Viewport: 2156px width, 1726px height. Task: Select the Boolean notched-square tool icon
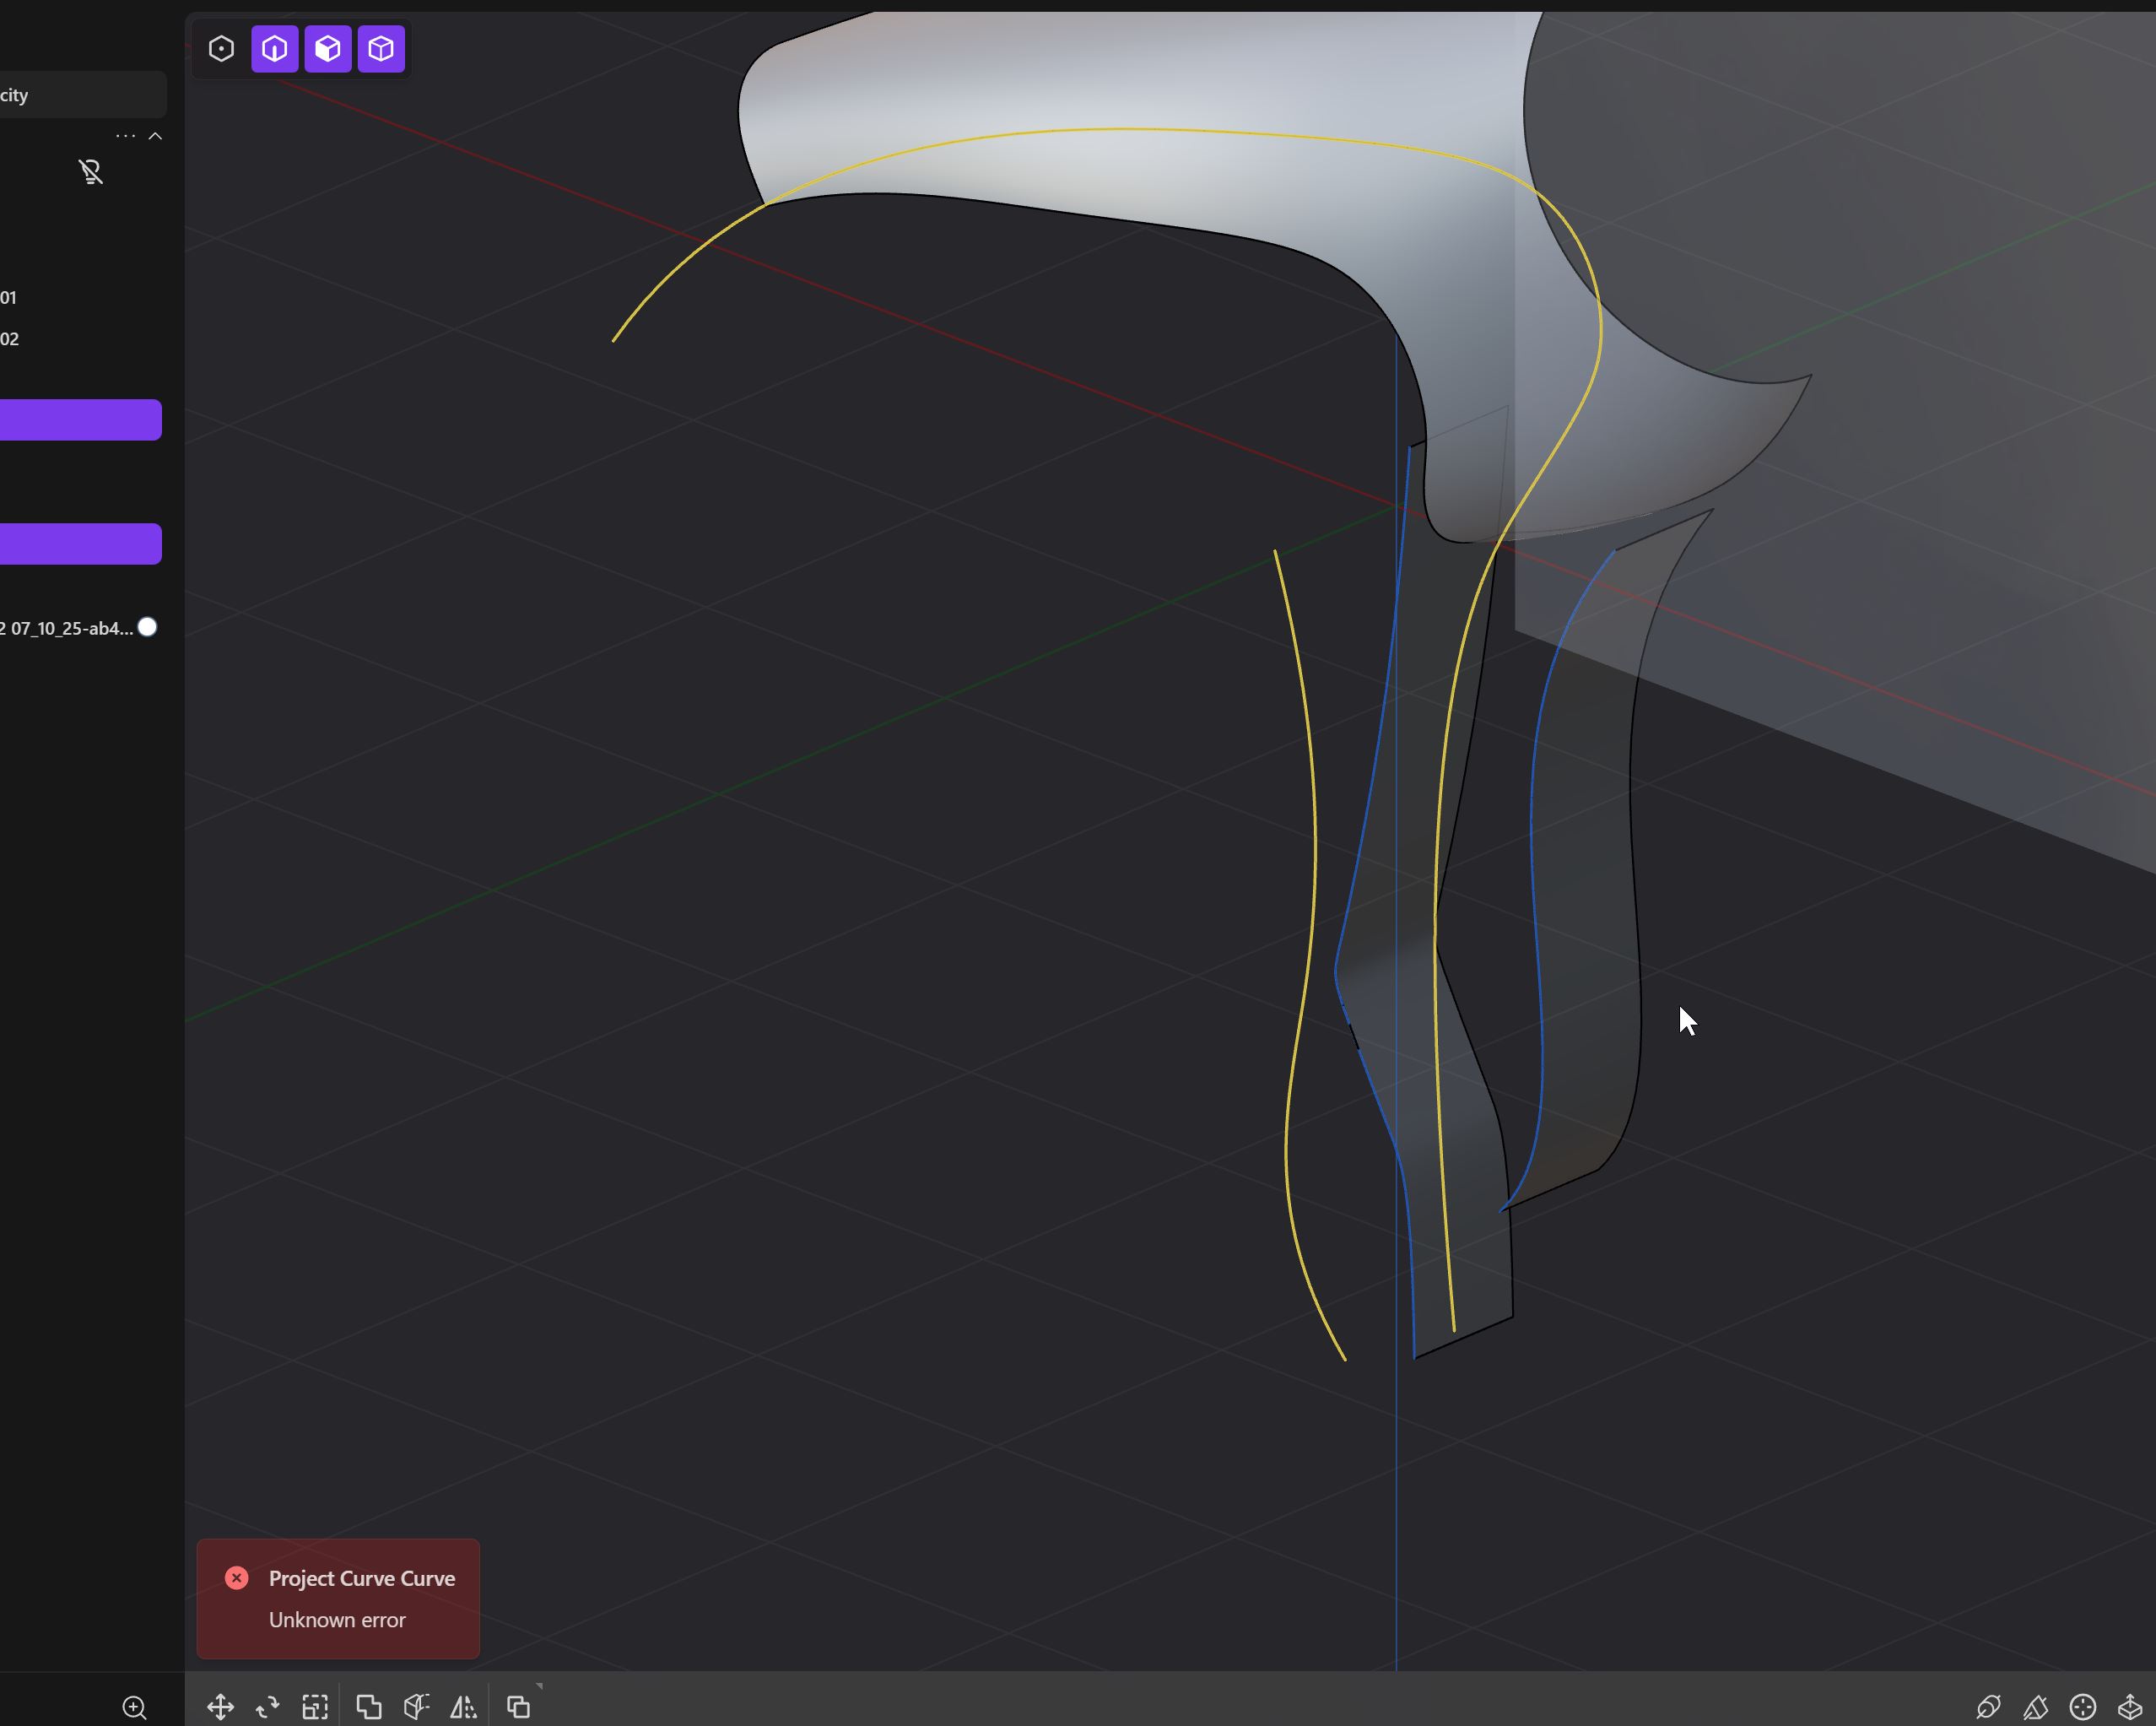point(368,1707)
